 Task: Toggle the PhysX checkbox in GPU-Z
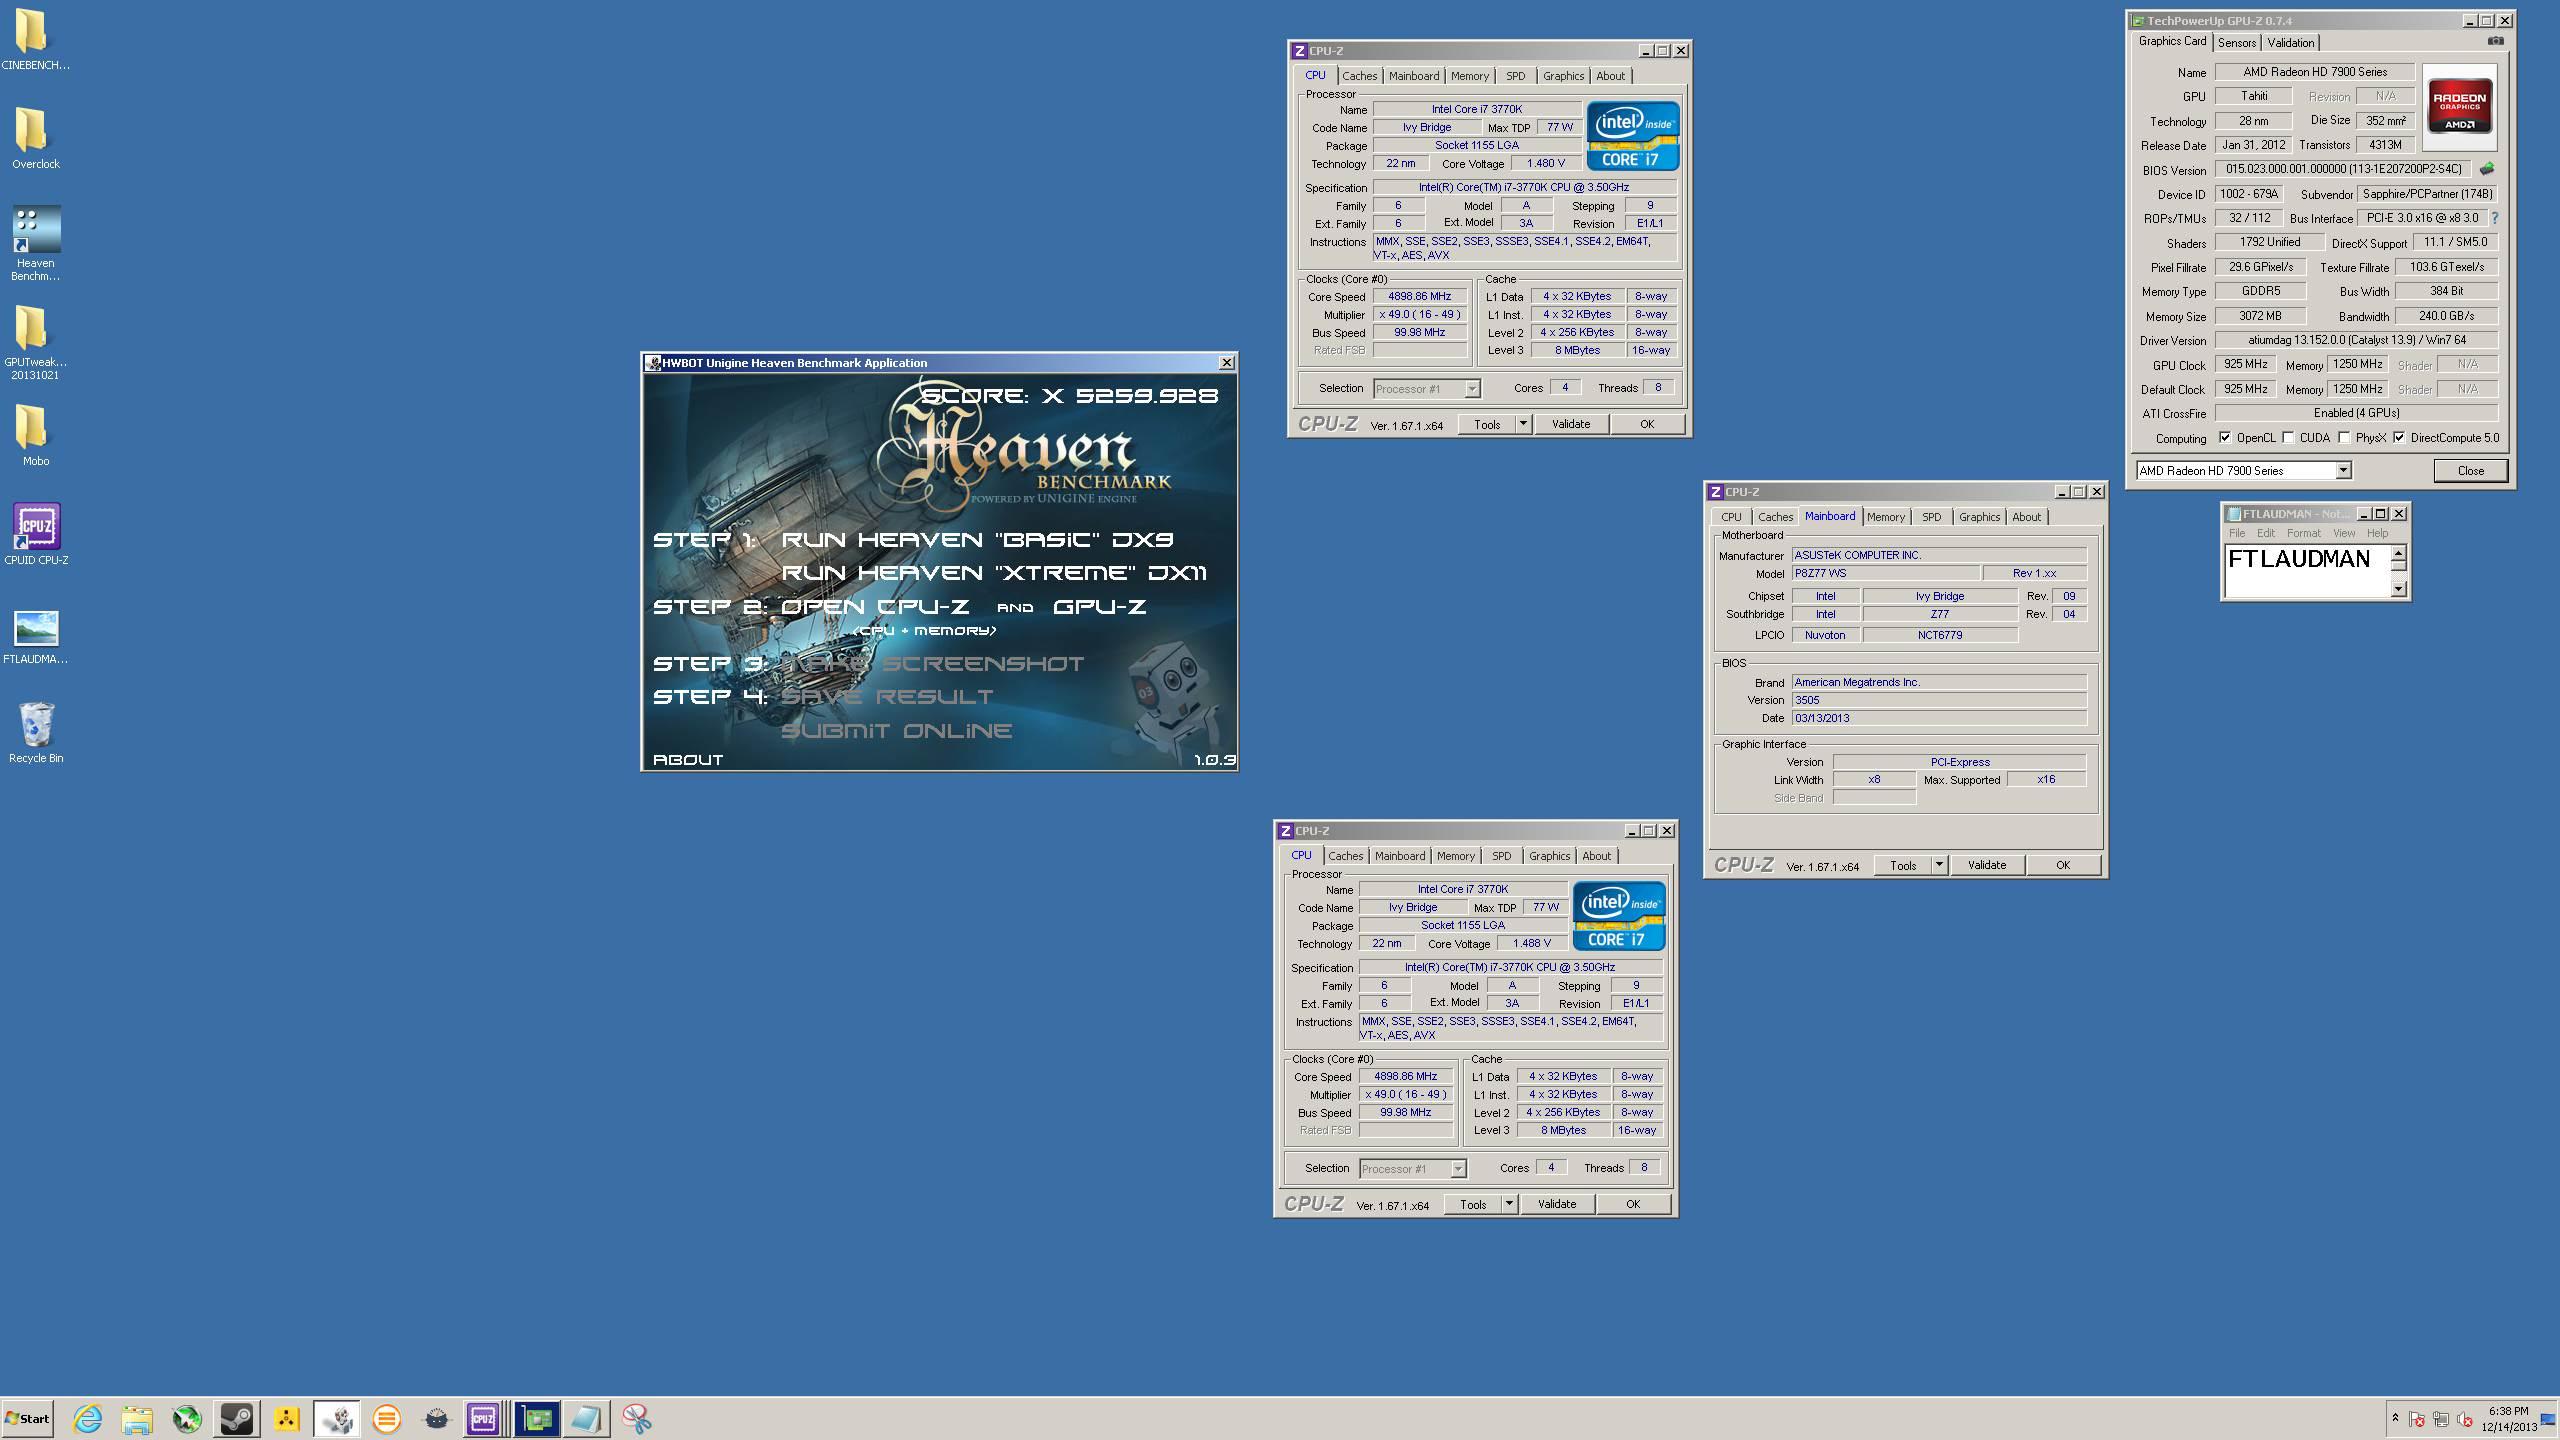click(2344, 437)
